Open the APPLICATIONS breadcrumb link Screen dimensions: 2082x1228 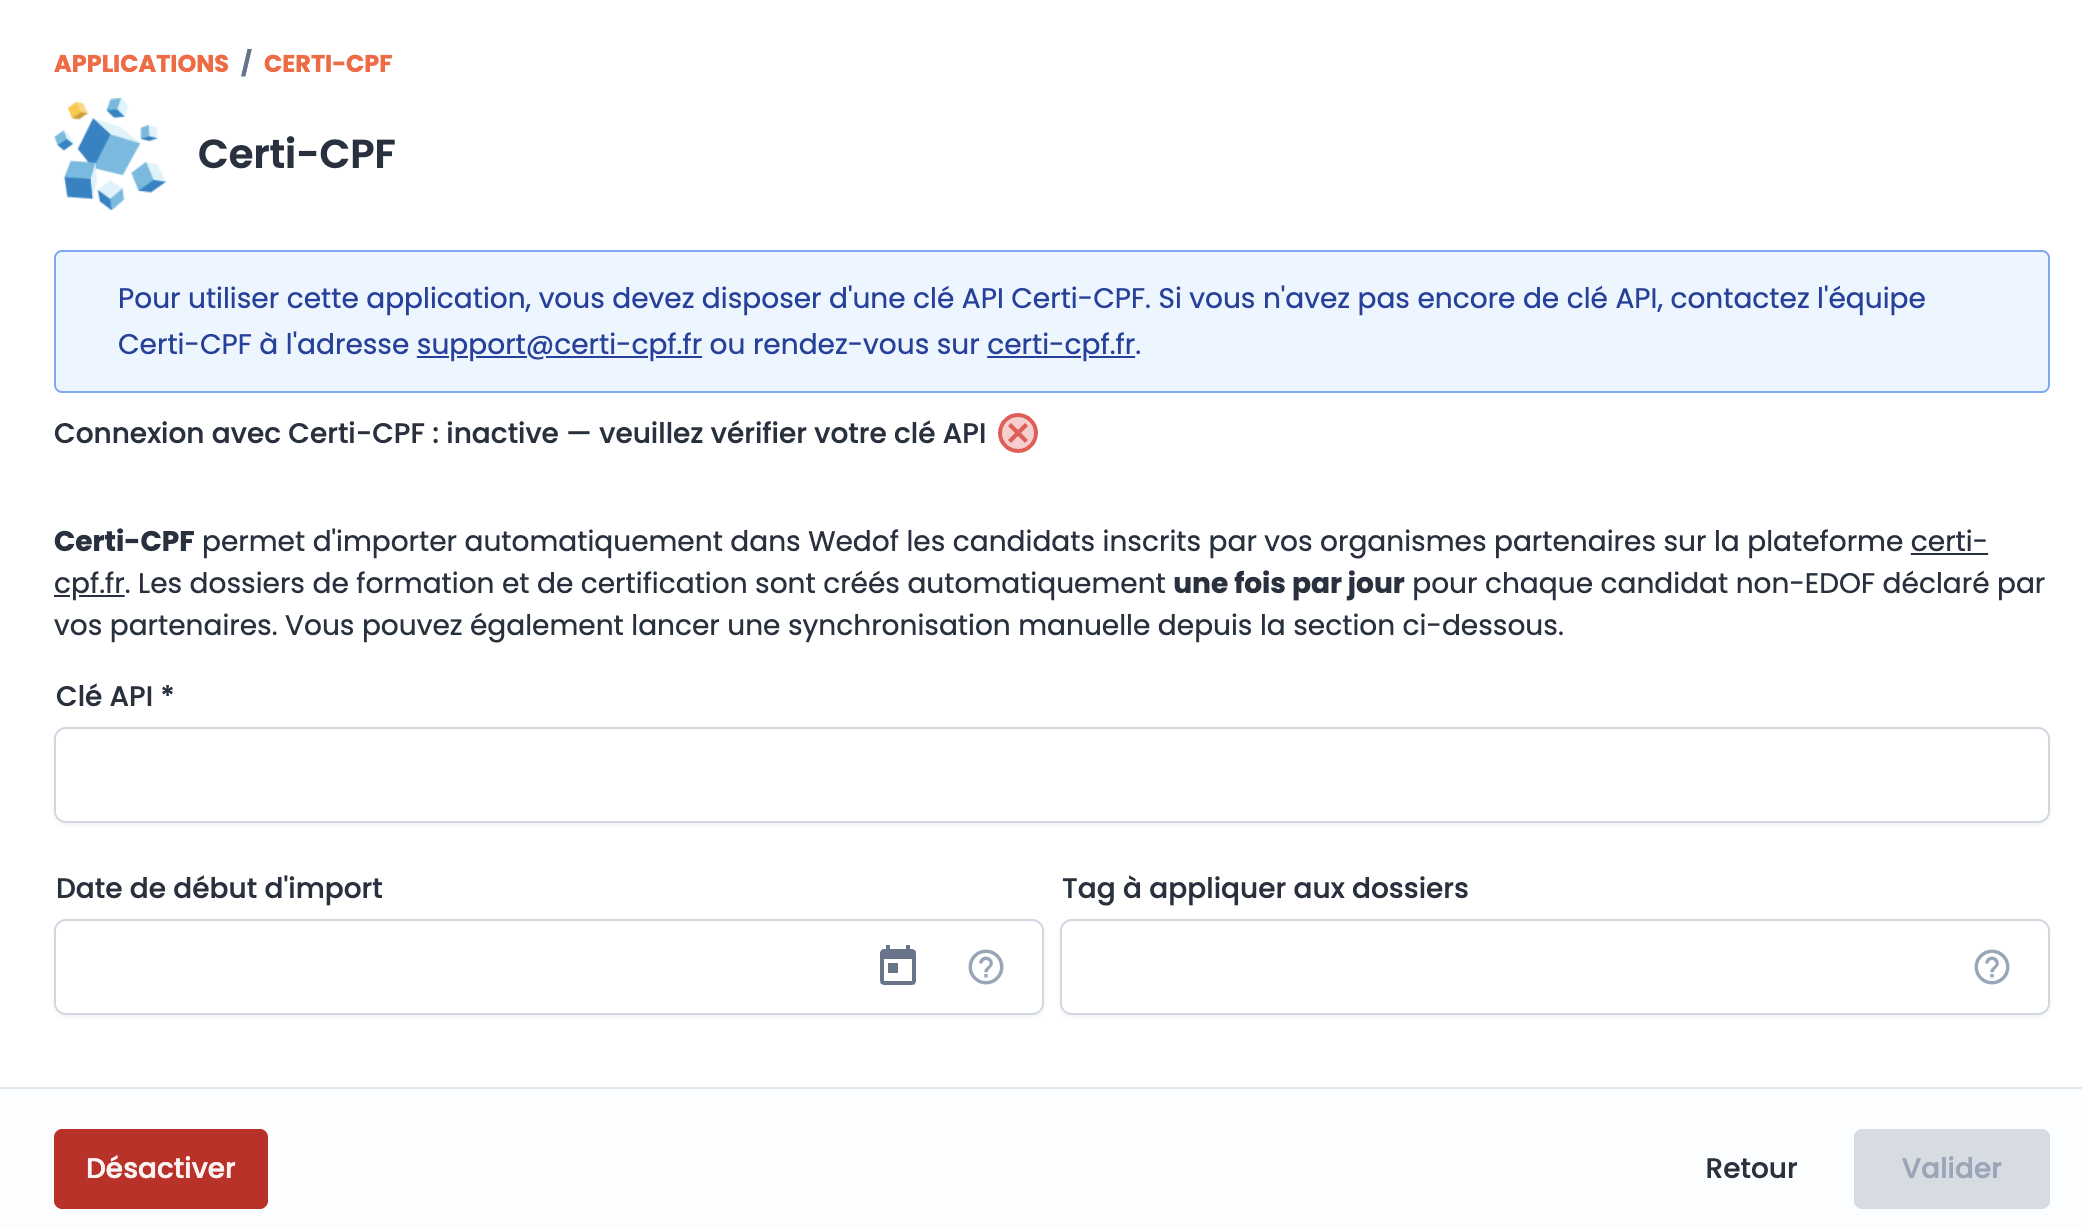(x=141, y=63)
